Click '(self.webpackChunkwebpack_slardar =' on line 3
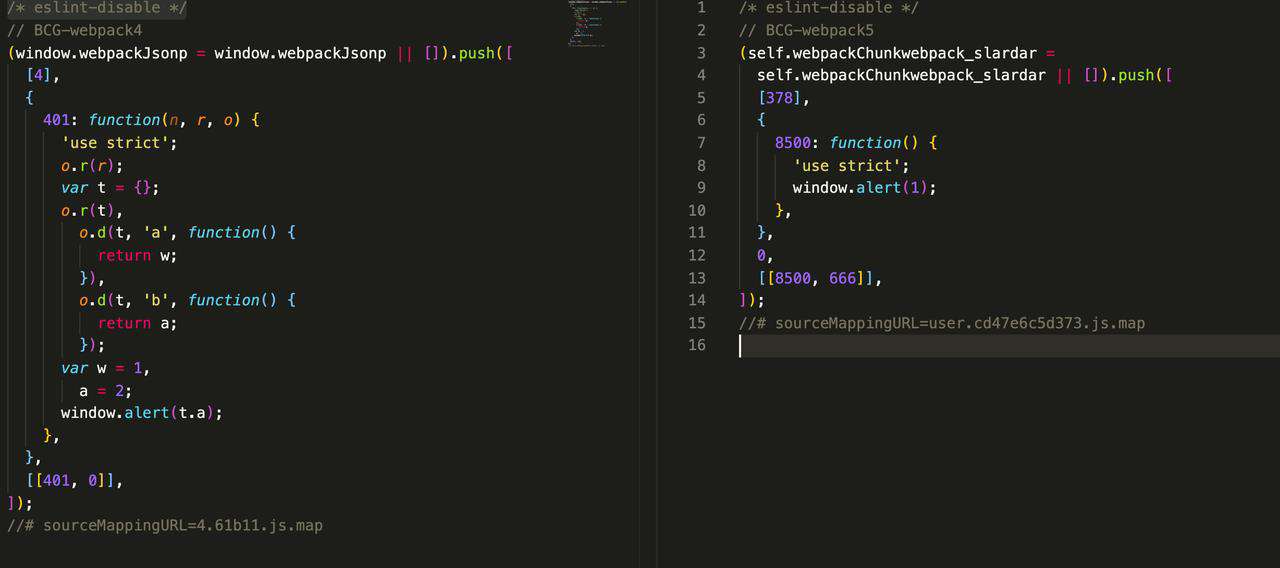The width and height of the screenshot is (1280, 568). (897, 53)
